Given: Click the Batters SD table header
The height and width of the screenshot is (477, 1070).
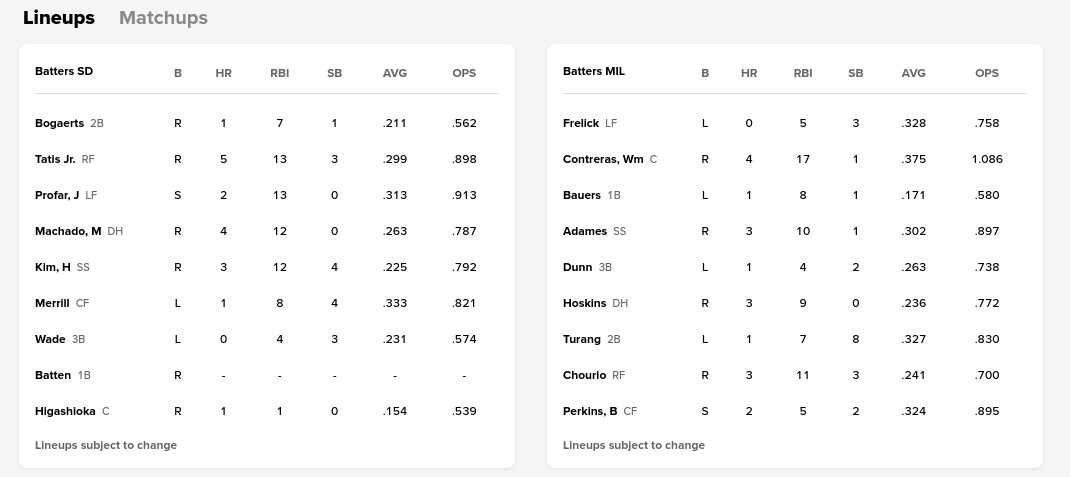Looking at the screenshot, I should pos(64,72).
